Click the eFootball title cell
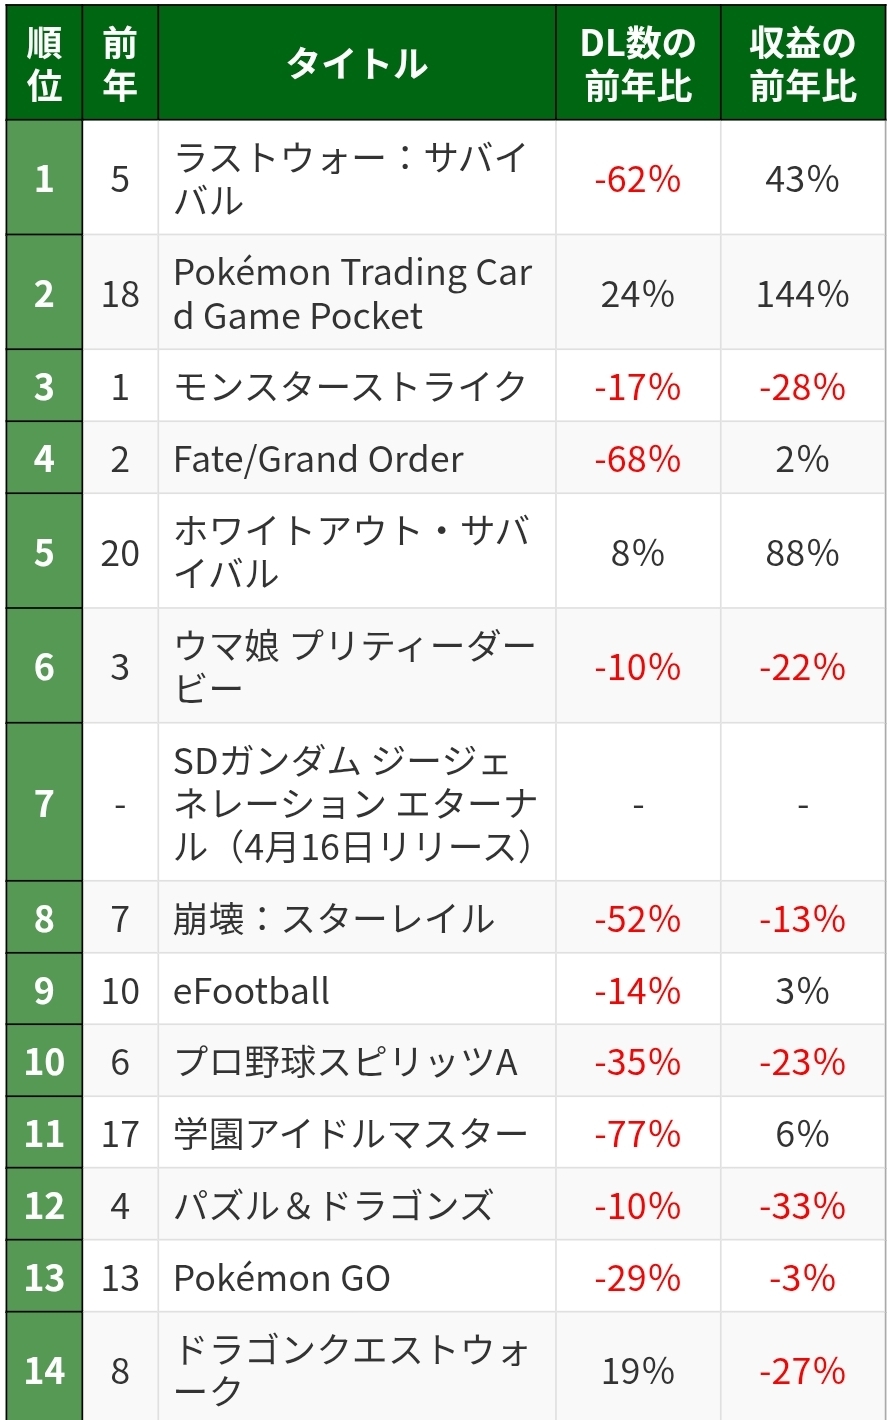 (251, 991)
